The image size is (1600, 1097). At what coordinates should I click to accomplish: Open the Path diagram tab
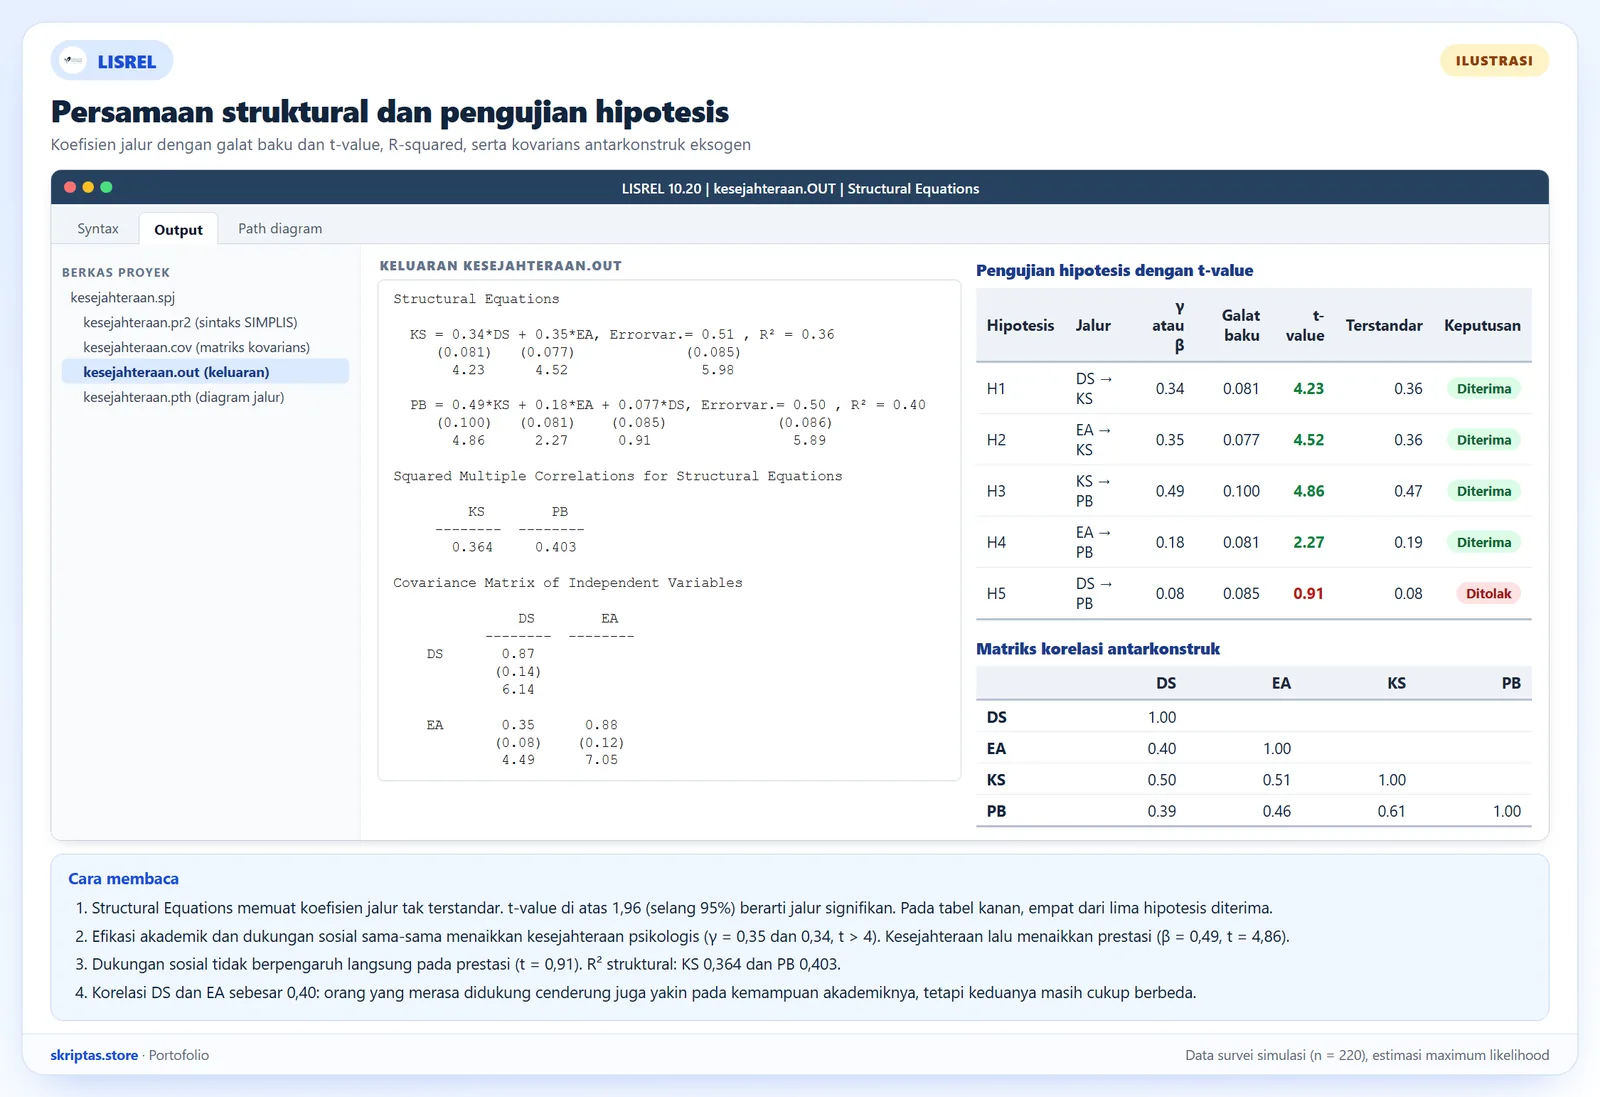click(280, 229)
